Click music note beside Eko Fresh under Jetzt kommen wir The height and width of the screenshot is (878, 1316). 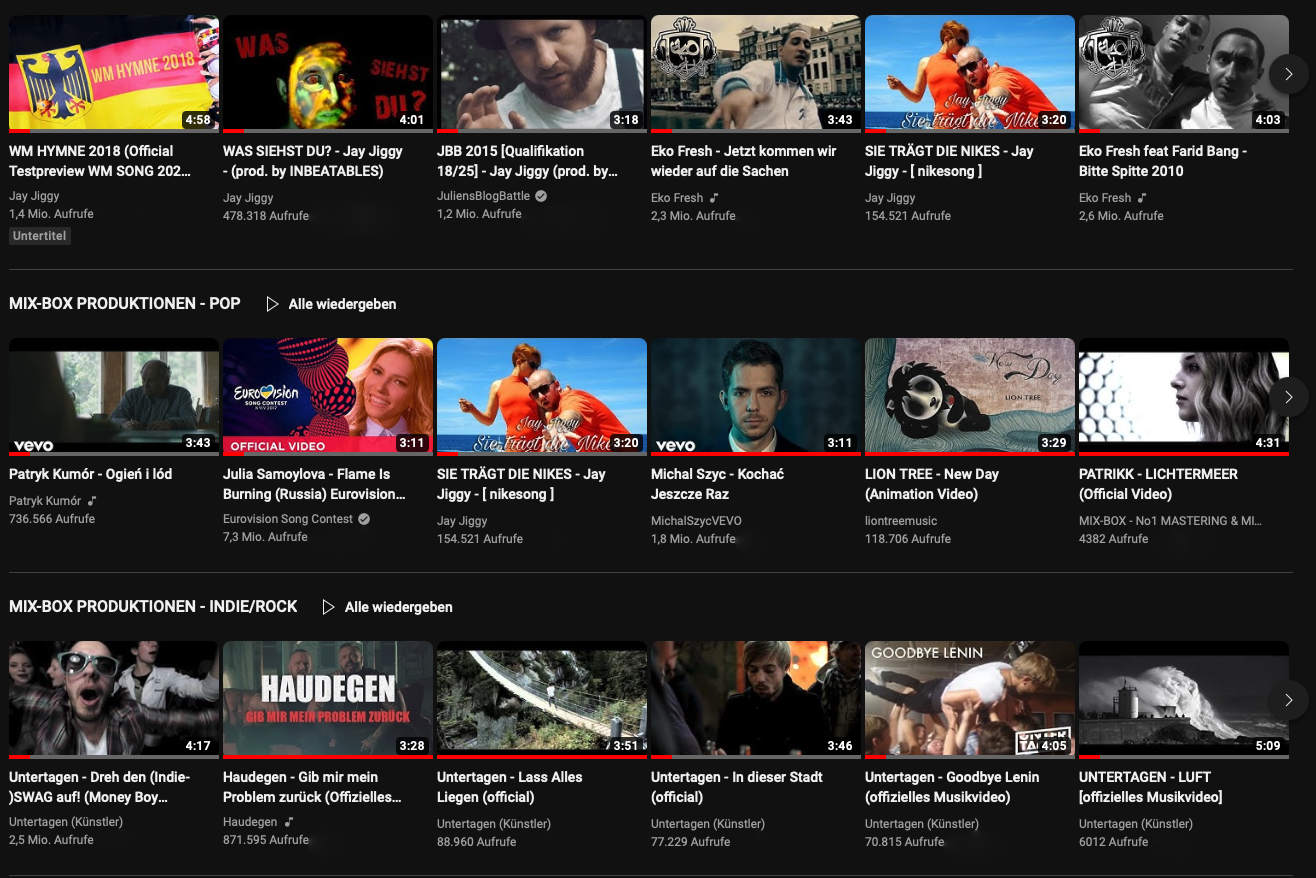pyautogui.click(x=714, y=198)
